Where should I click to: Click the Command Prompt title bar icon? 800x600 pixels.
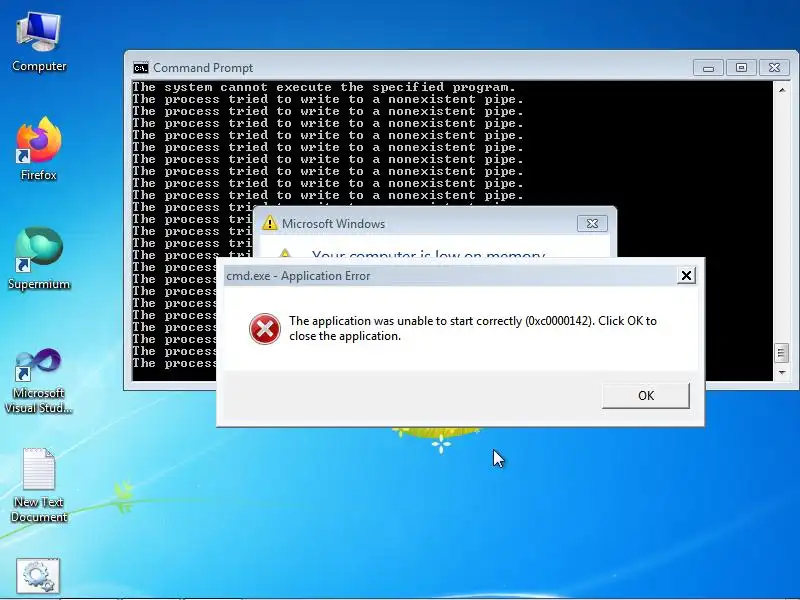pos(141,68)
